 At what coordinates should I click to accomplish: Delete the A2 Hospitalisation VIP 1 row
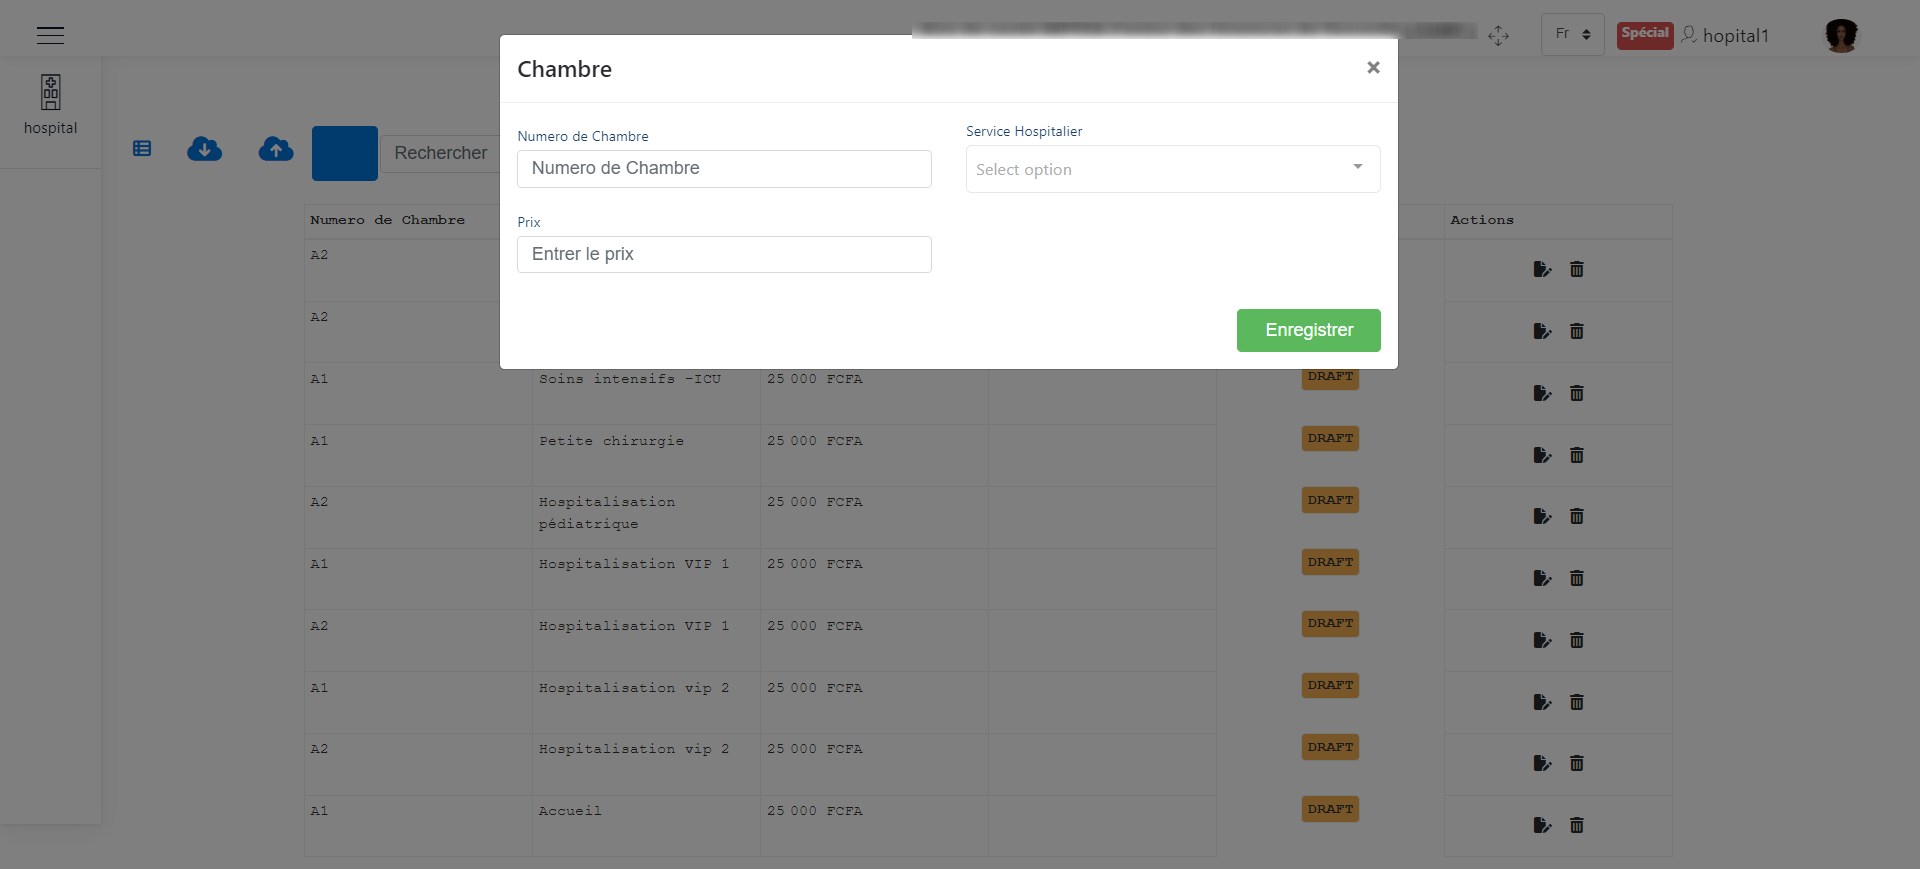click(1577, 640)
